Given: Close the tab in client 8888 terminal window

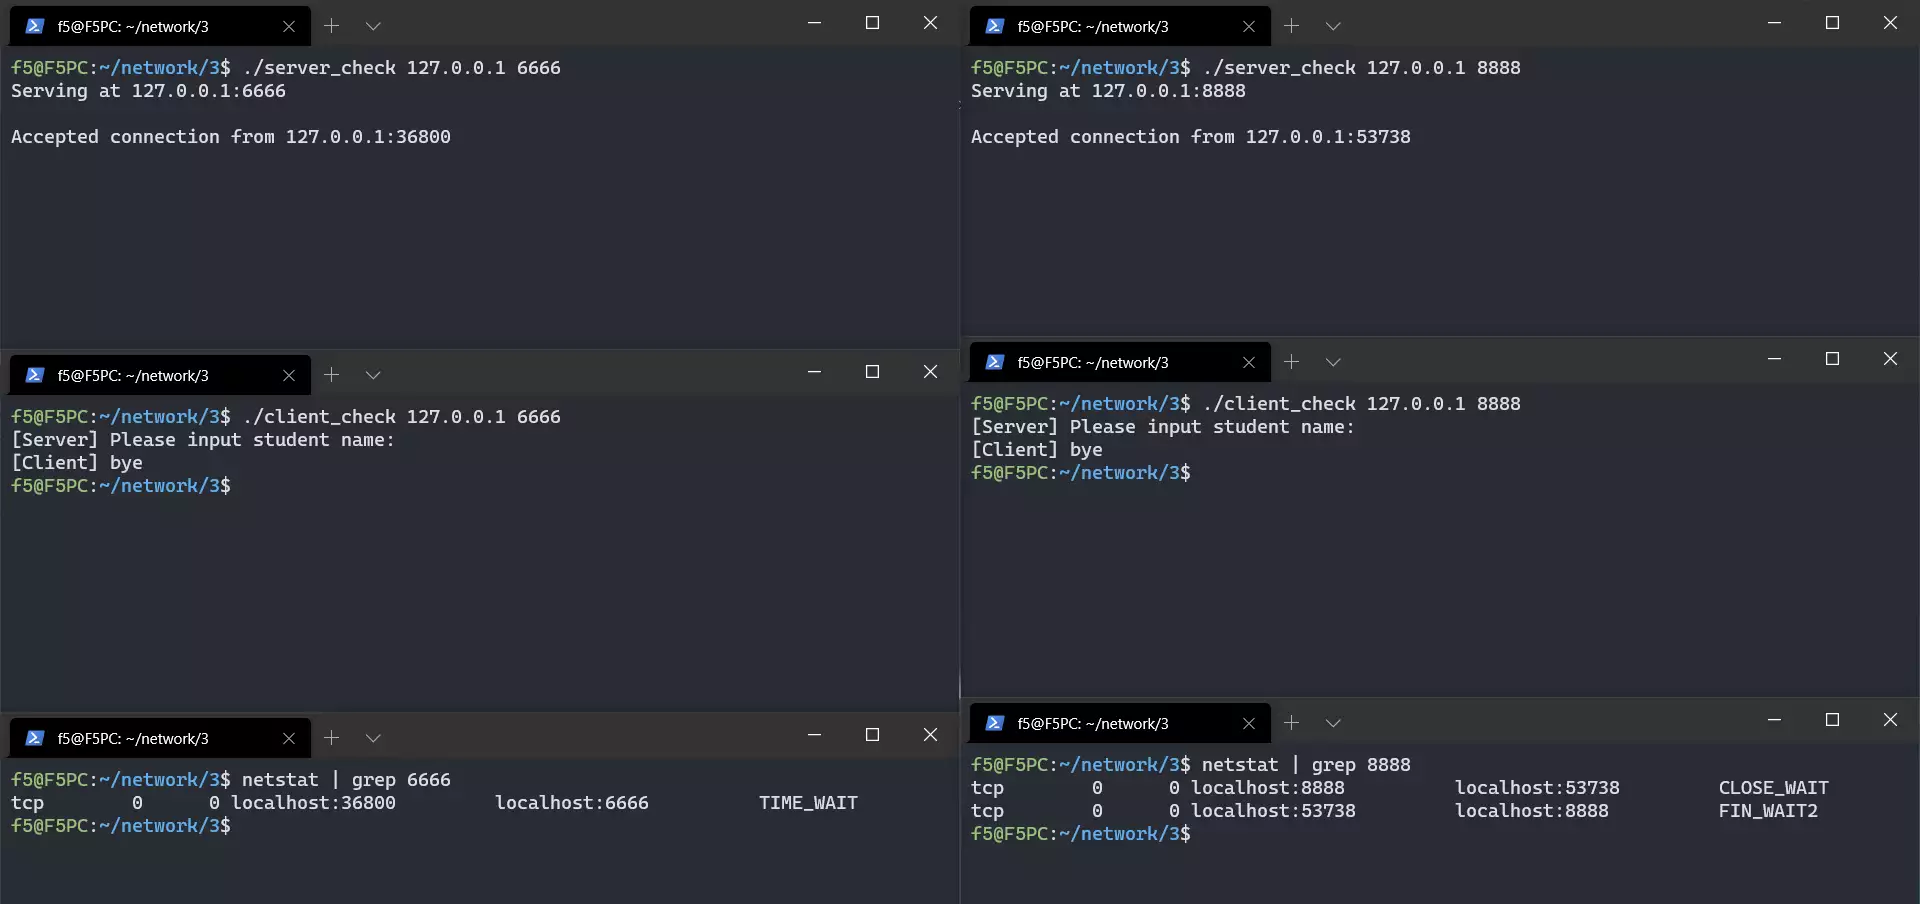Looking at the screenshot, I should click(x=1248, y=362).
